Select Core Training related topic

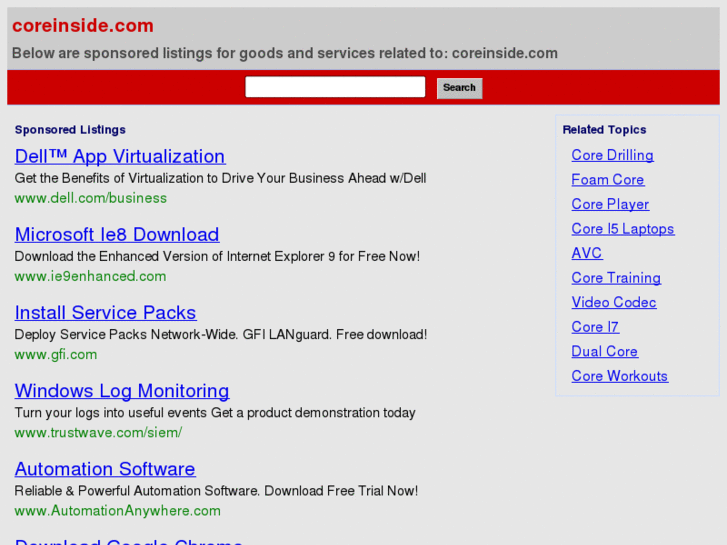[616, 278]
